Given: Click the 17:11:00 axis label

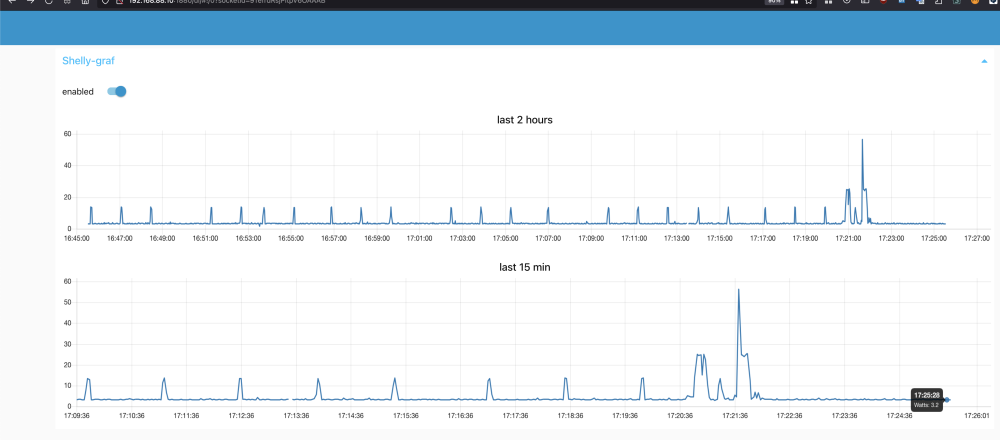Looking at the screenshot, I should [x=634, y=238].
